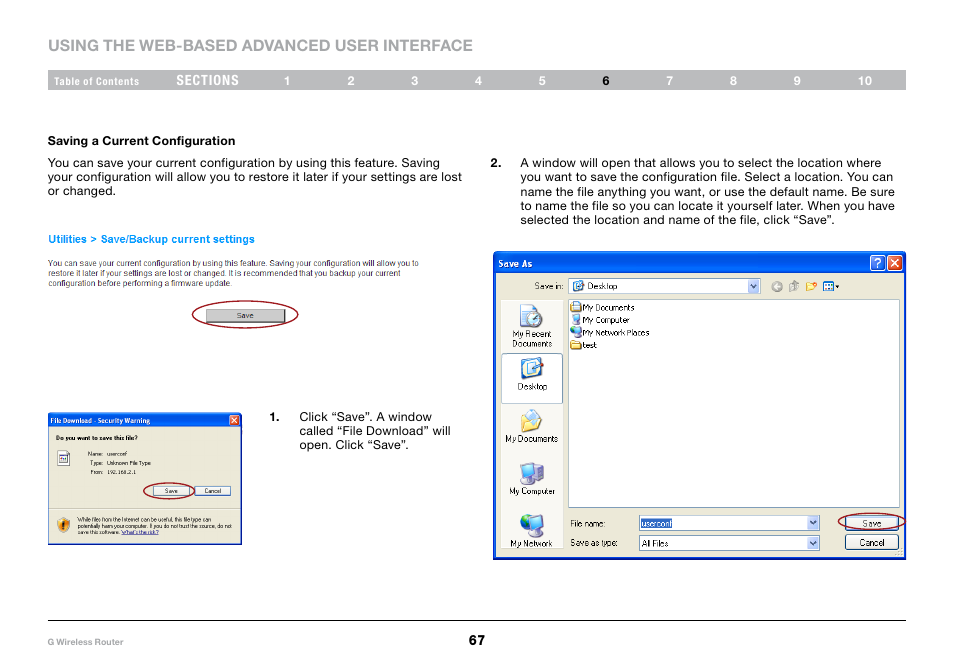This screenshot has height=668, width=954.
Task: Jump to section 6
Action: click(606, 81)
